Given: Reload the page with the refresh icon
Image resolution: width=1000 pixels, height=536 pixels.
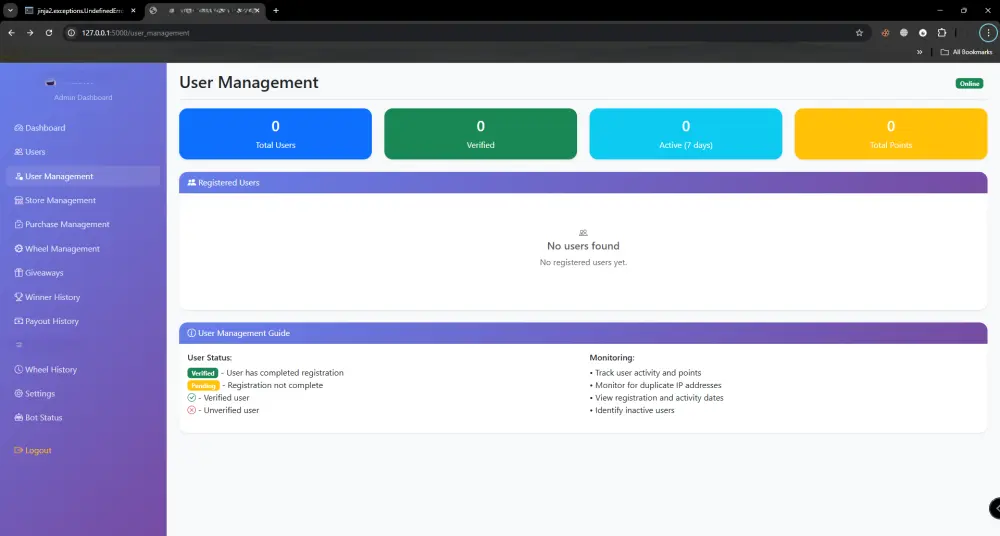Looking at the screenshot, I should 48,33.
